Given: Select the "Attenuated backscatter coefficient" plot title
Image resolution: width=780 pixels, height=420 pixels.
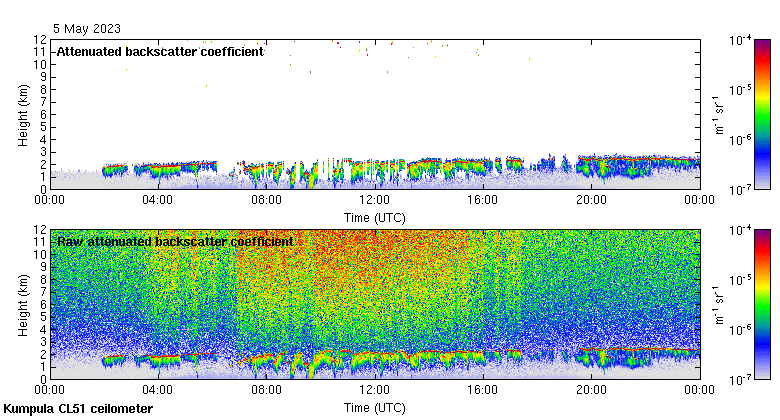Looking at the screenshot, I should [x=160, y=52].
